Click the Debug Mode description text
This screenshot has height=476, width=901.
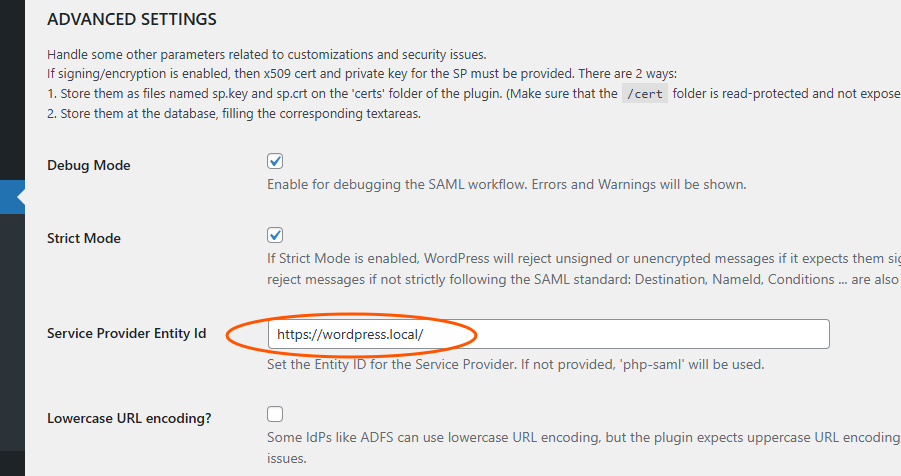[506, 185]
